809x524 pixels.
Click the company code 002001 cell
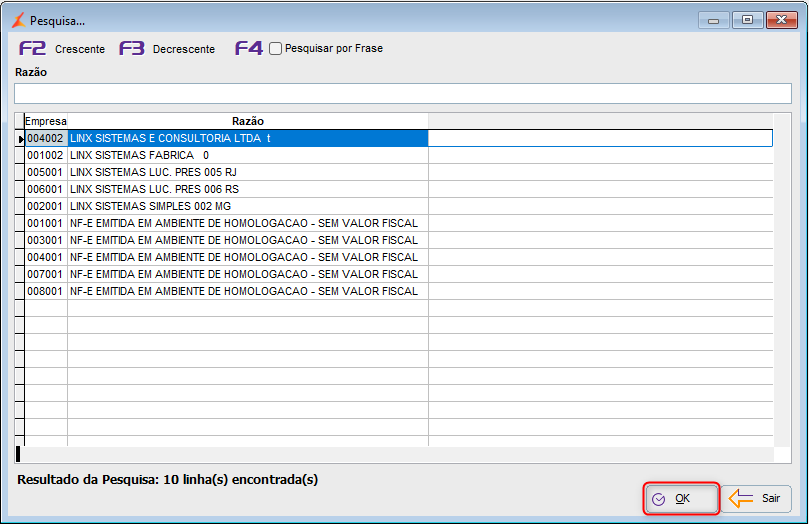(46, 206)
